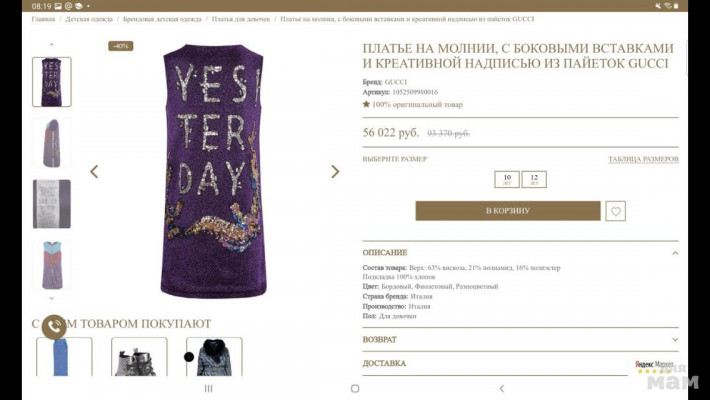Tap Android back navigation icon
Viewport: 710px width, 400px height.
pos(501,388)
